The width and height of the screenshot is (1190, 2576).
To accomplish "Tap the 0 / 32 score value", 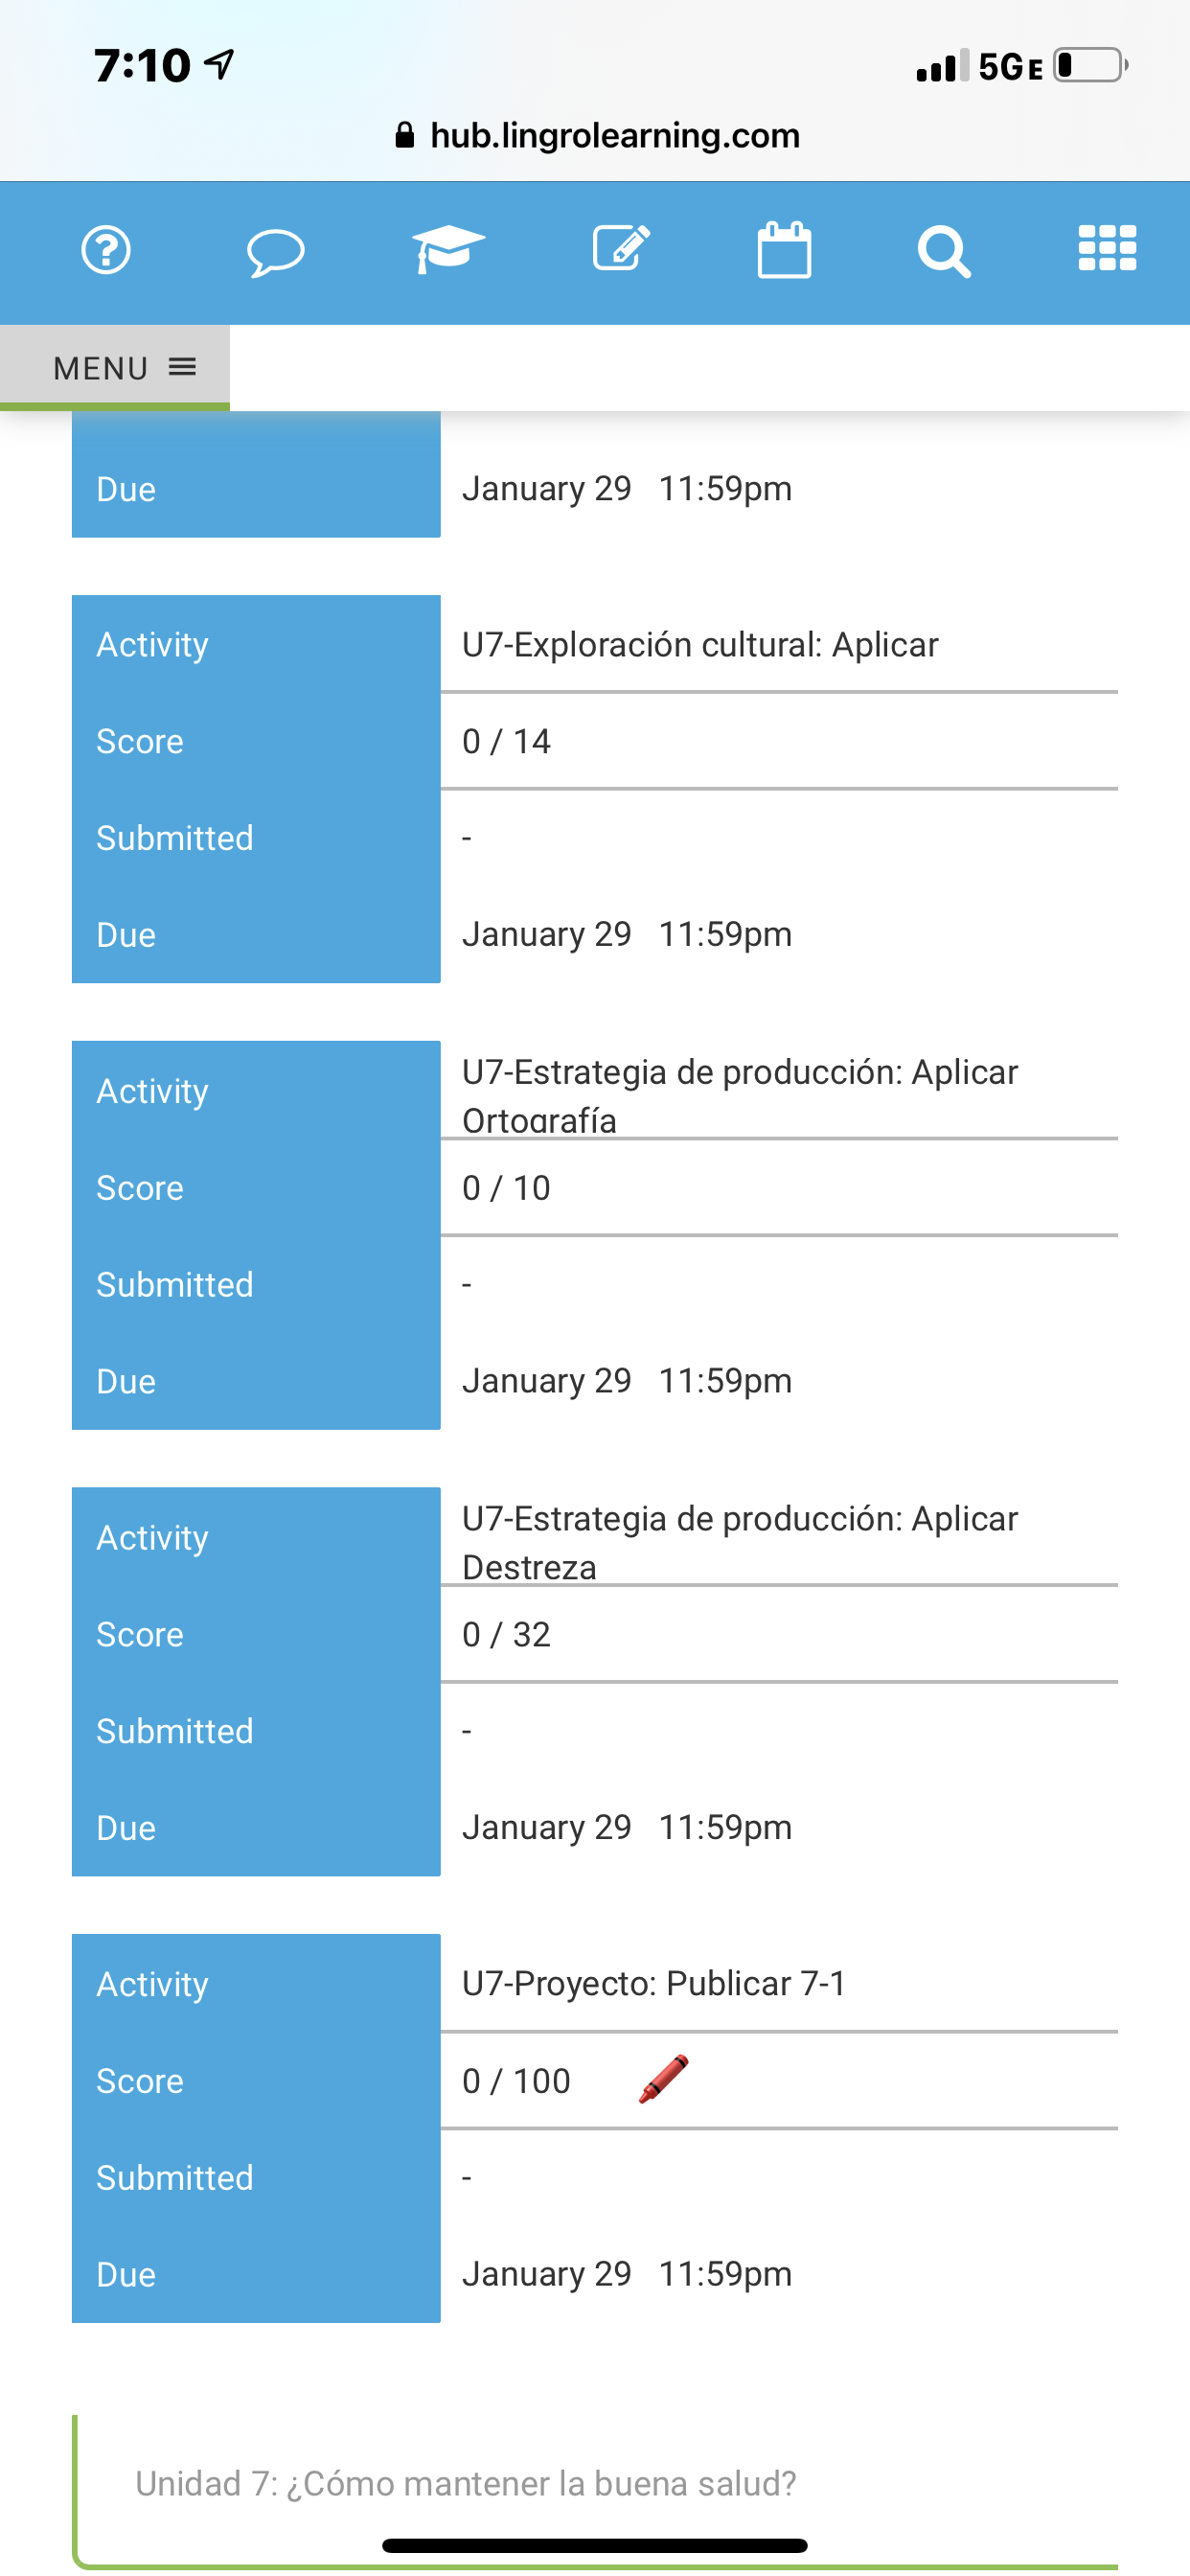I will click(x=506, y=1634).
